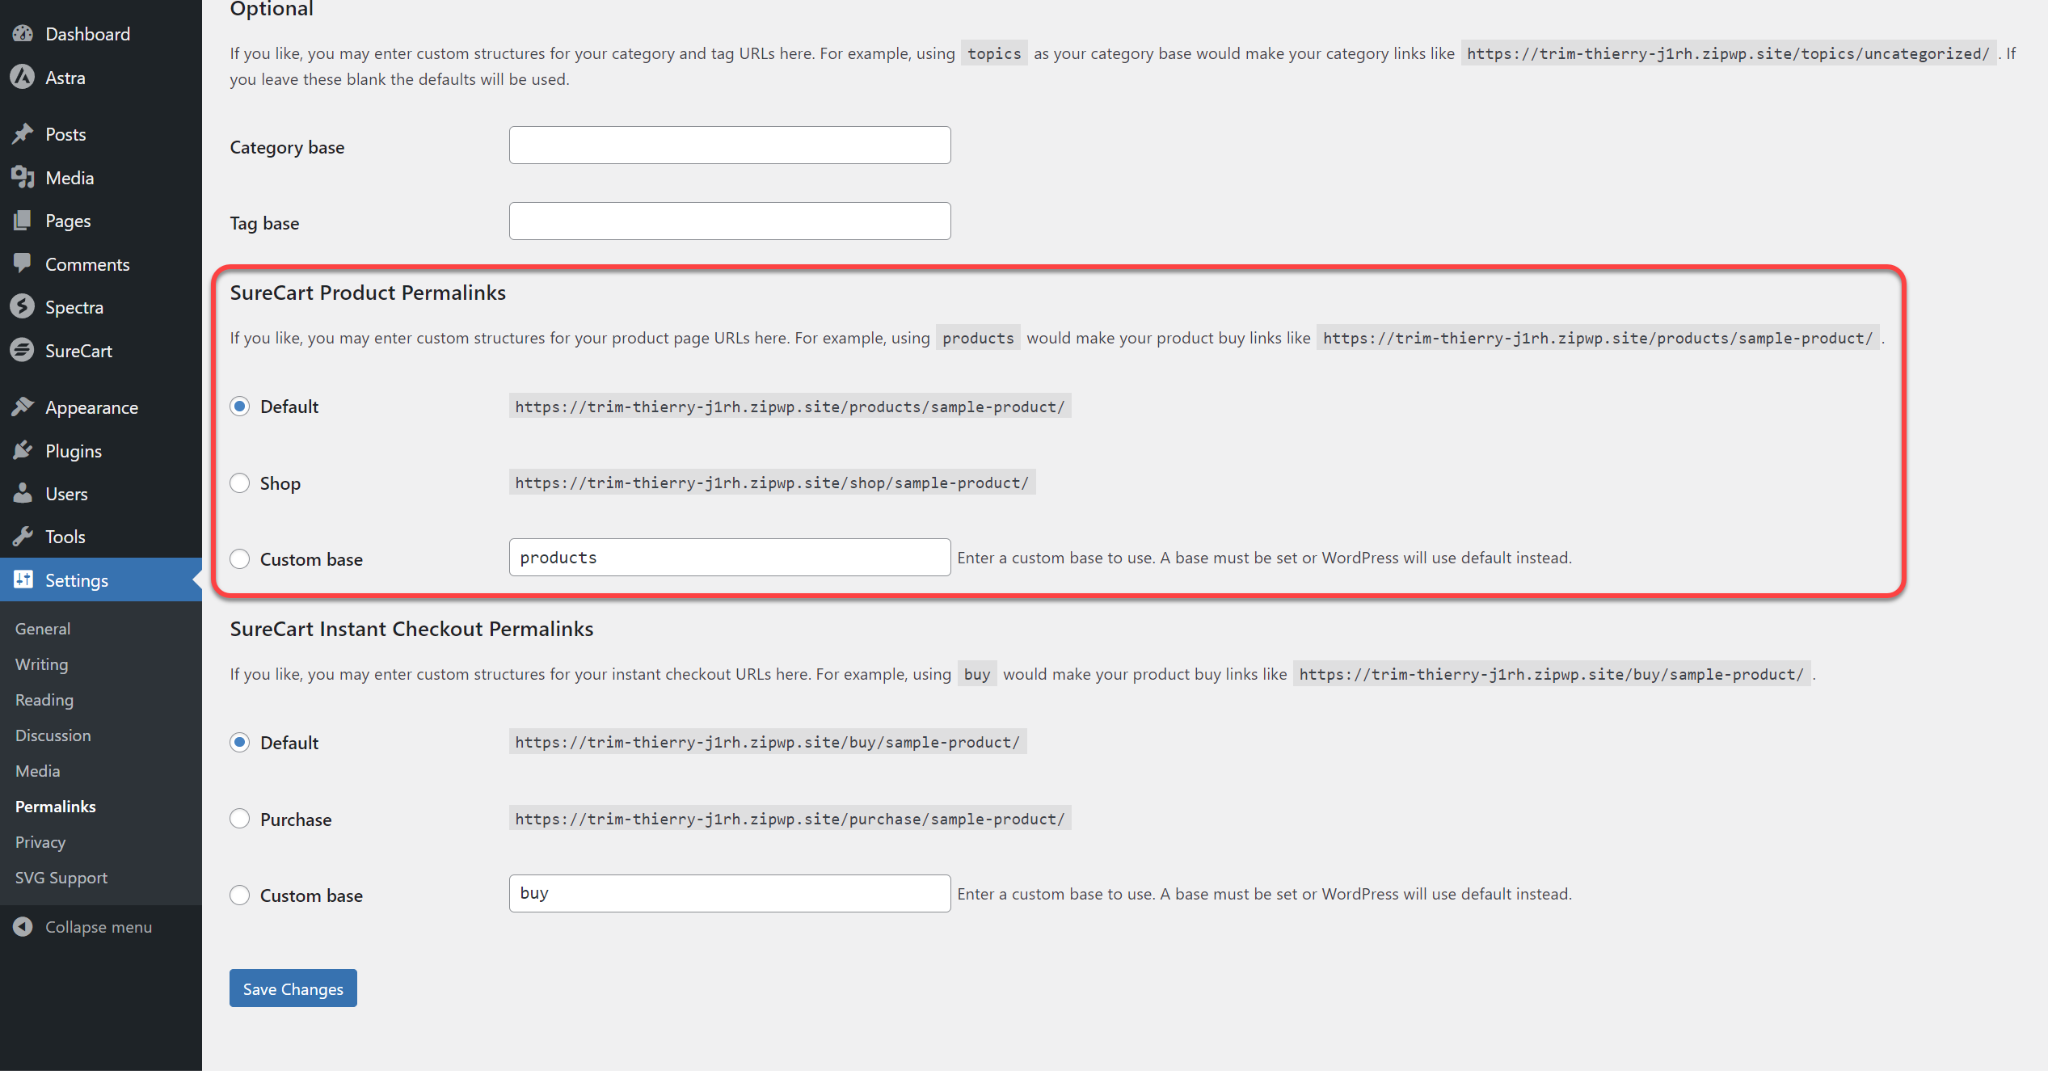
Task: Open the Media library
Action: pos(68,177)
